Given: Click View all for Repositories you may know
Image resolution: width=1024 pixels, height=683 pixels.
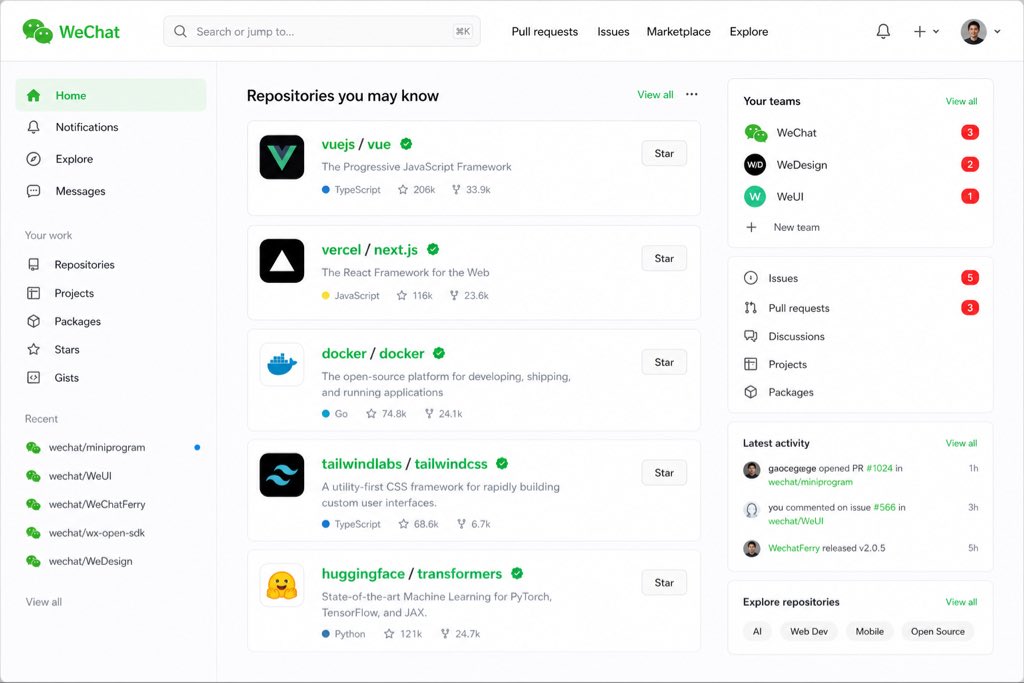Looking at the screenshot, I should pyautogui.click(x=655, y=95).
